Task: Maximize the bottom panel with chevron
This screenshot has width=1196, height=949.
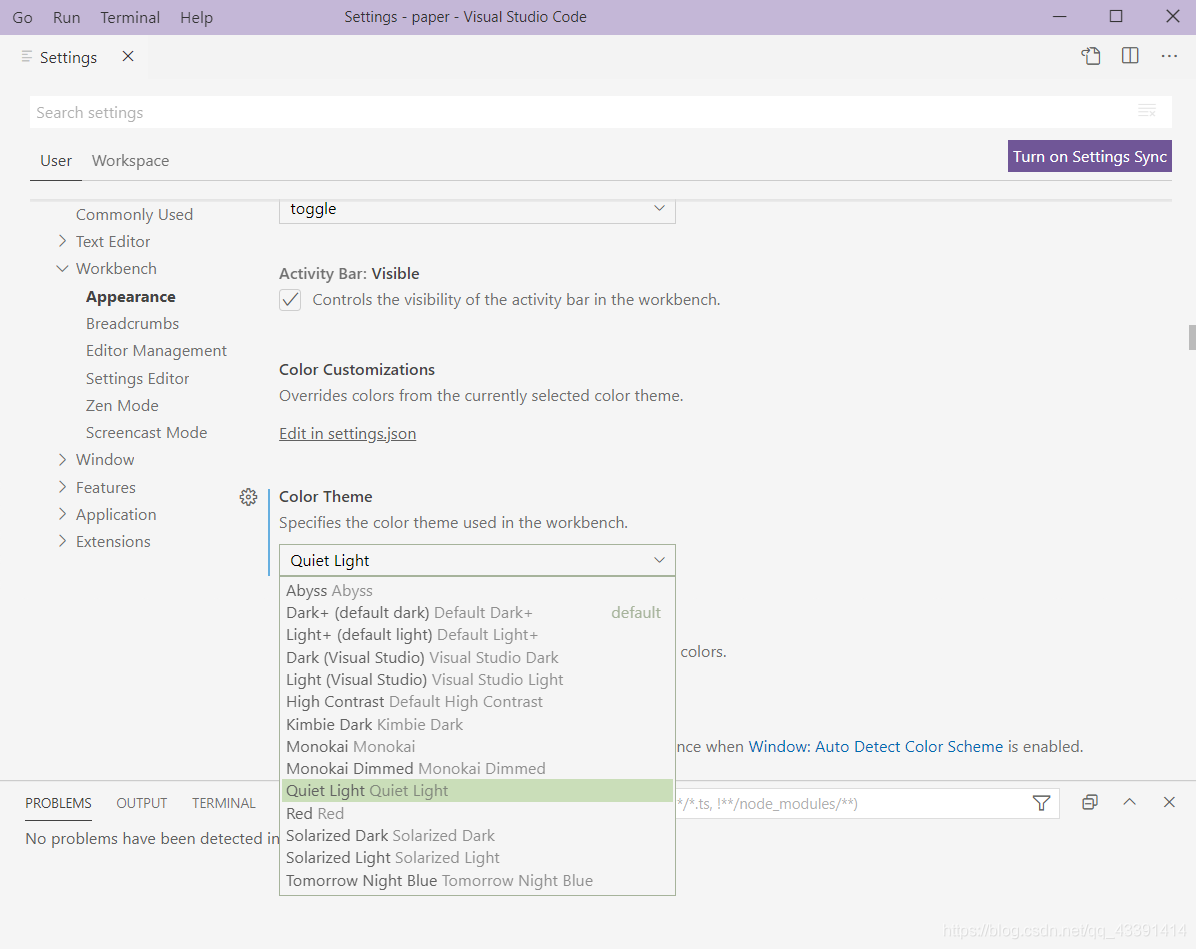Action: pos(1130,802)
